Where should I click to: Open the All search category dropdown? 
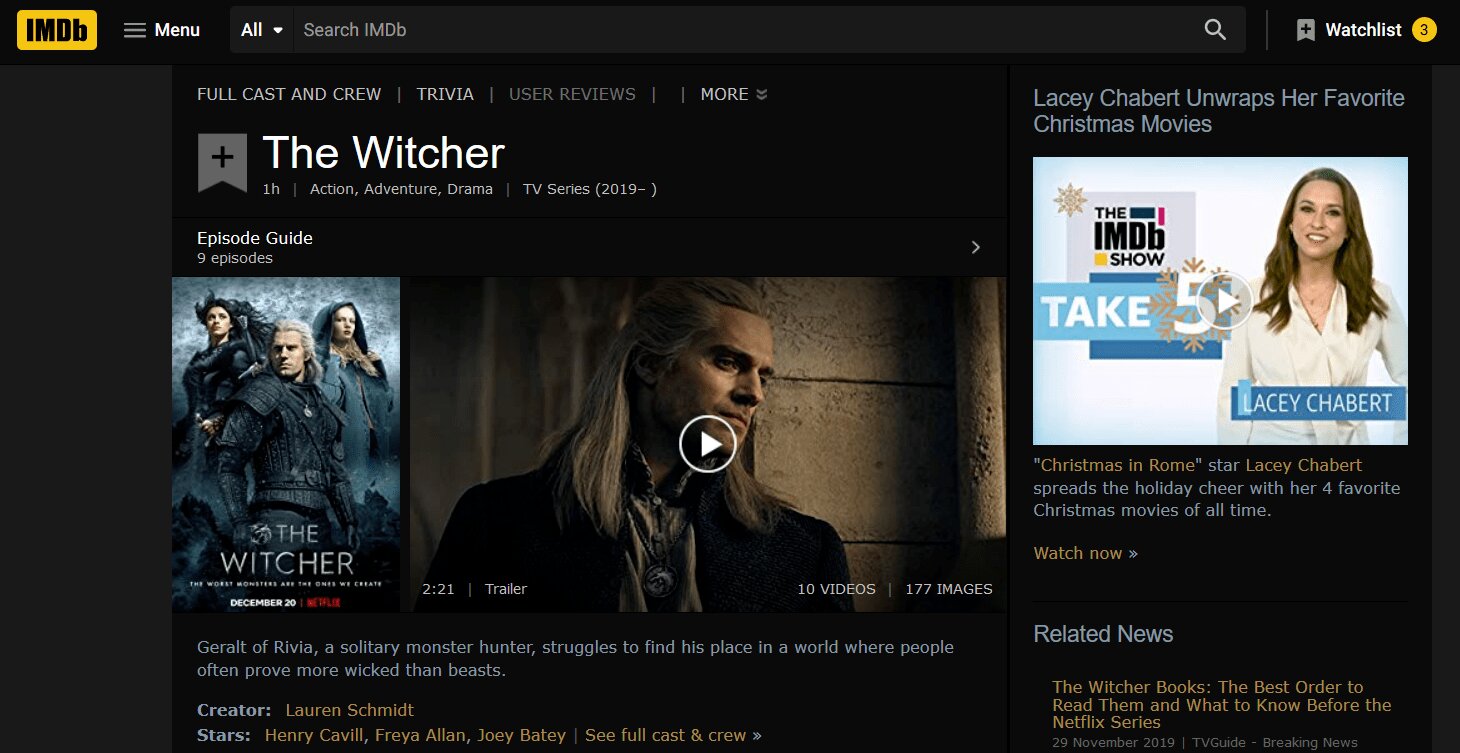260,30
